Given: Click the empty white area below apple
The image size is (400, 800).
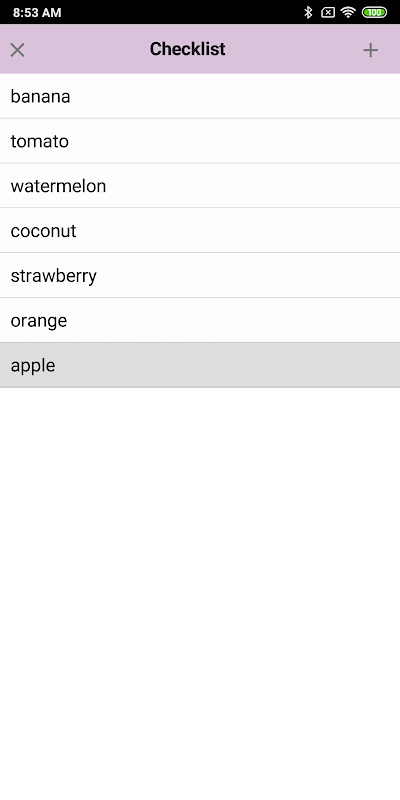Looking at the screenshot, I should pos(200,592).
